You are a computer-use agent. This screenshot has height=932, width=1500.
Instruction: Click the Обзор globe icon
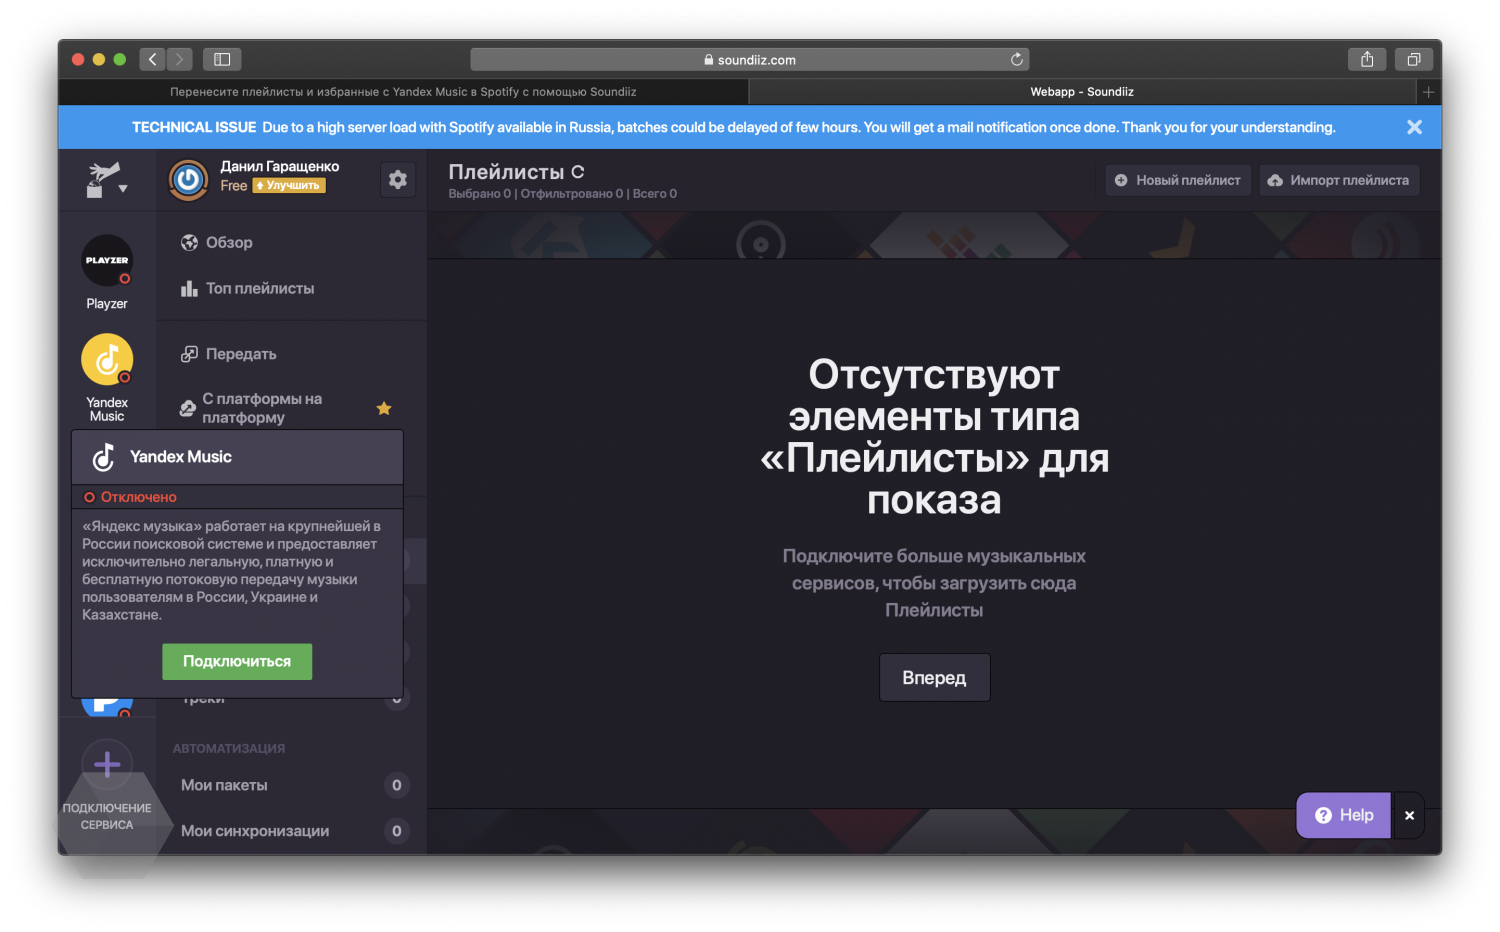click(x=189, y=243)
